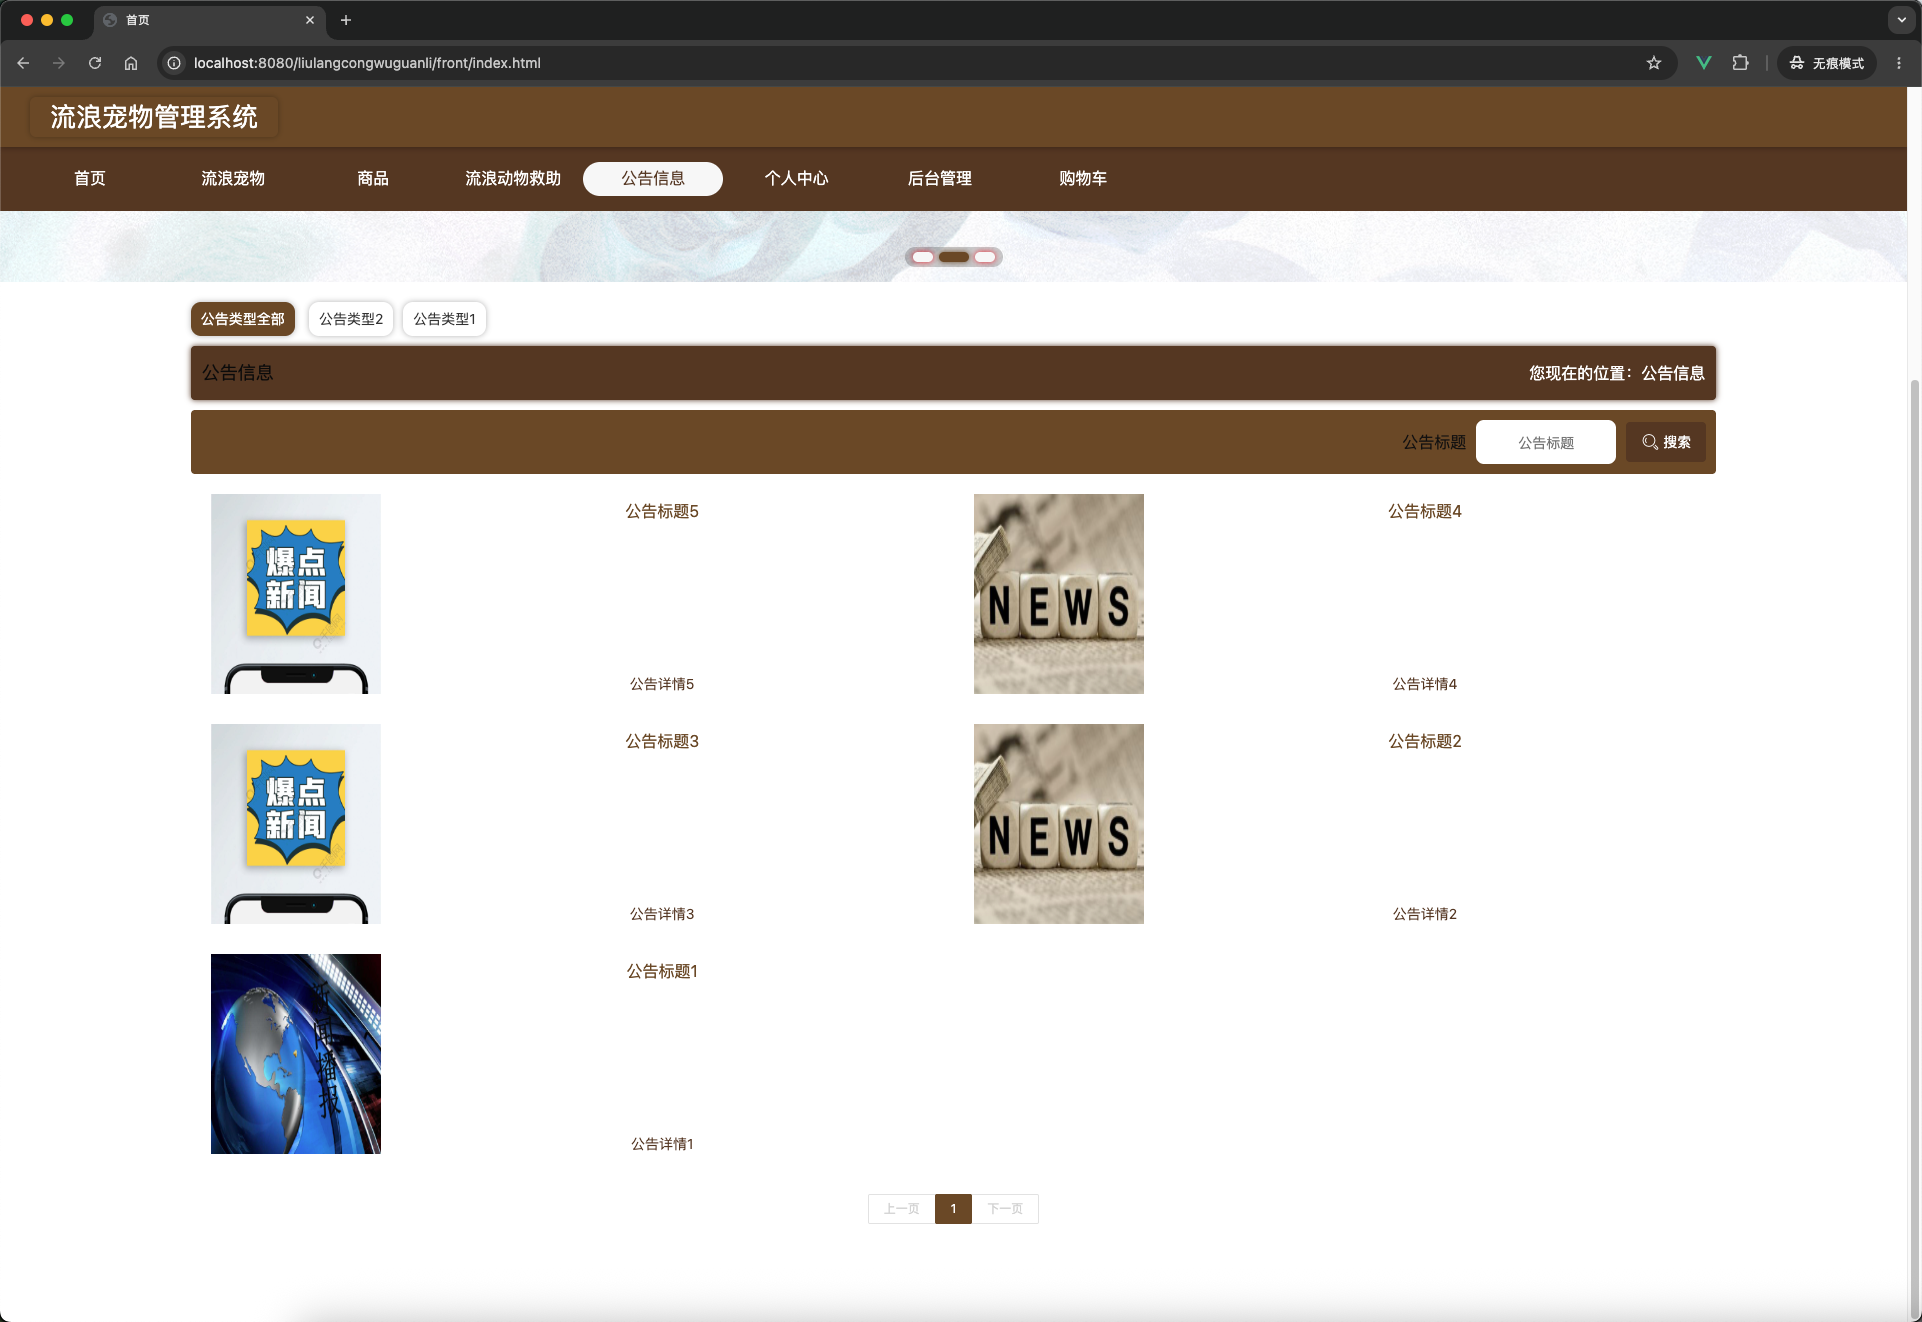Viewport: 1922px width, 1322px height.
Task: Close the 首页 browser tab
Action: [x=310, y=20]
